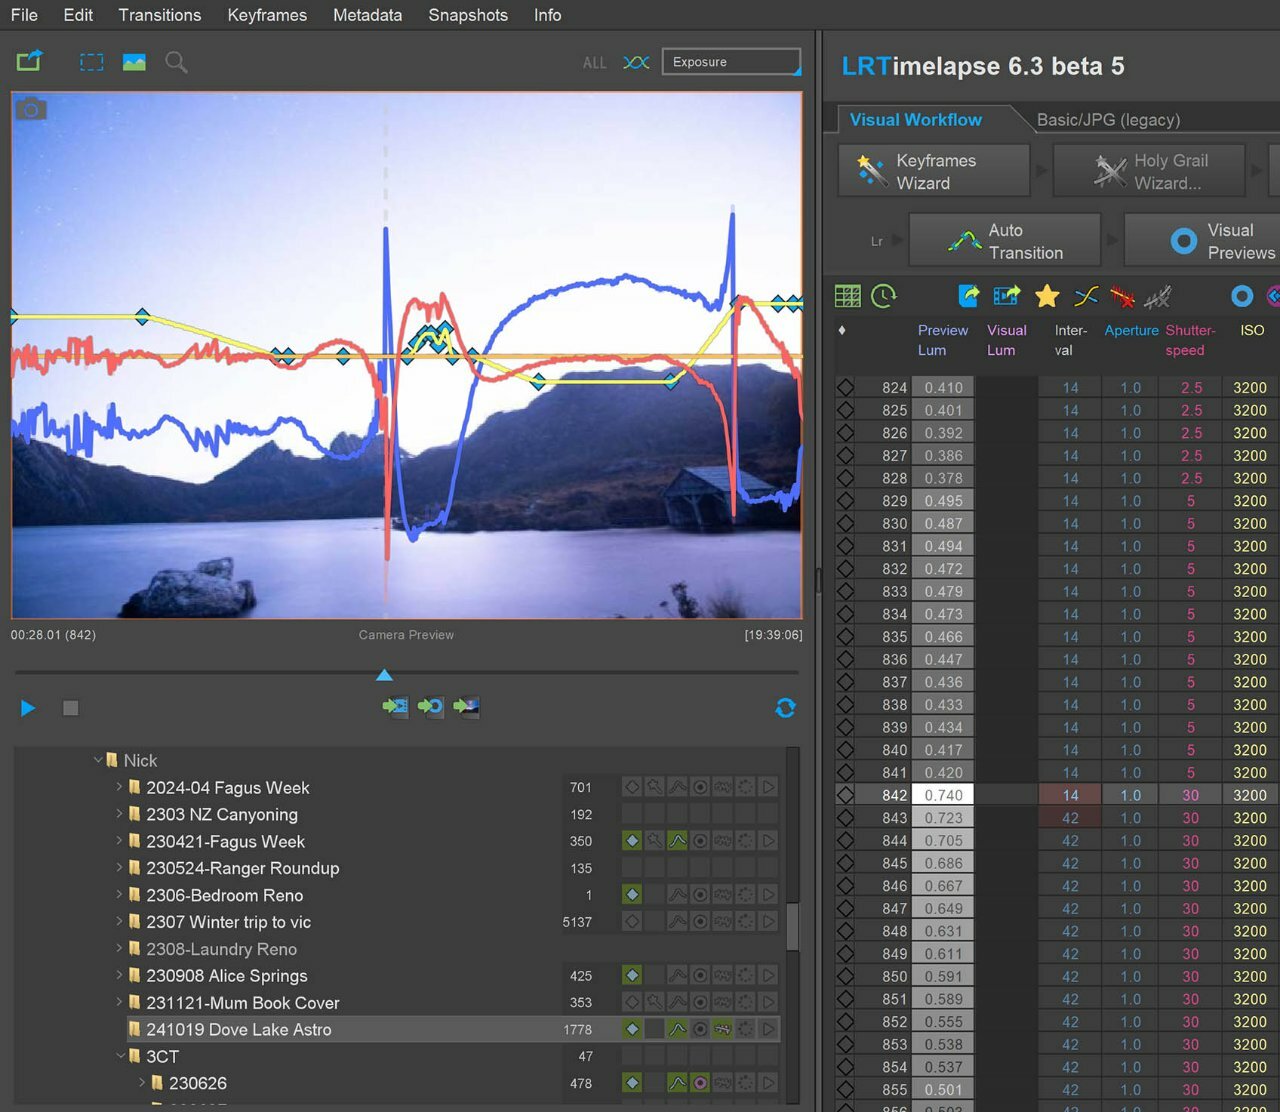Open the Exposure curve dropdown
Viewport: 1280px width, 1112px height.
tap(731, 62)
